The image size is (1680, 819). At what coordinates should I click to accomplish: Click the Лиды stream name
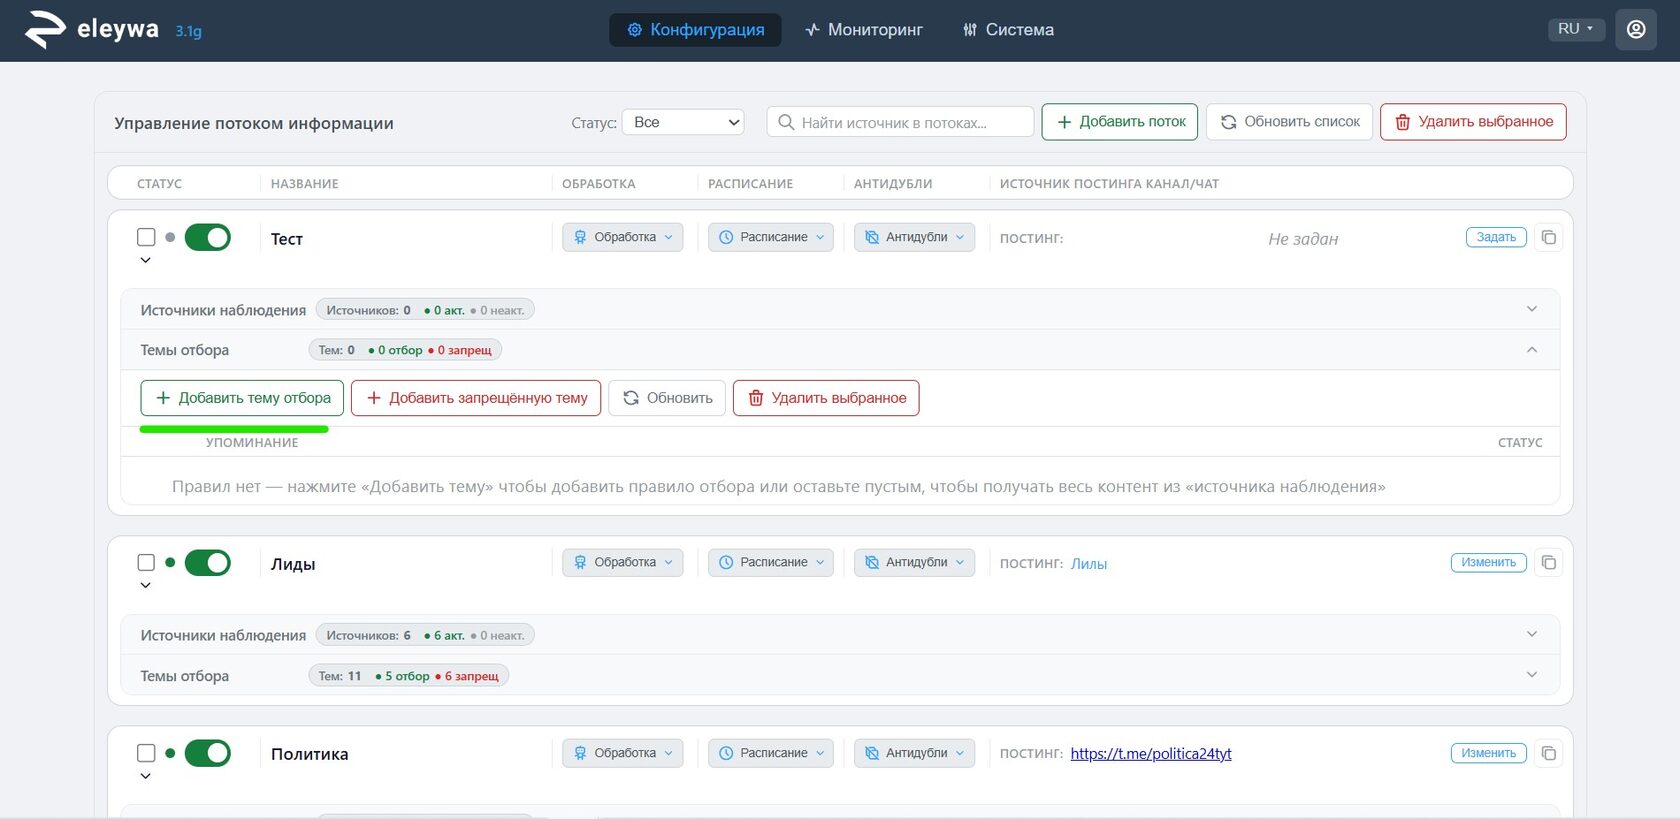coord(293,564)
